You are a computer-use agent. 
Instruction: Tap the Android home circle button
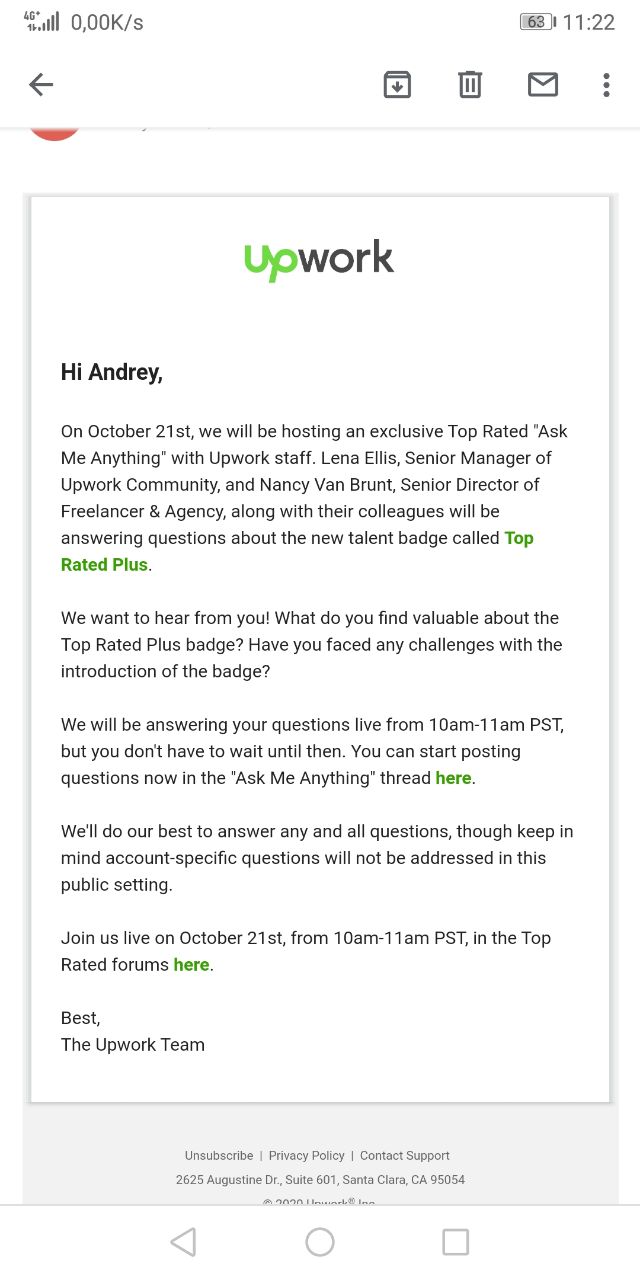(x=320, y=1242)
